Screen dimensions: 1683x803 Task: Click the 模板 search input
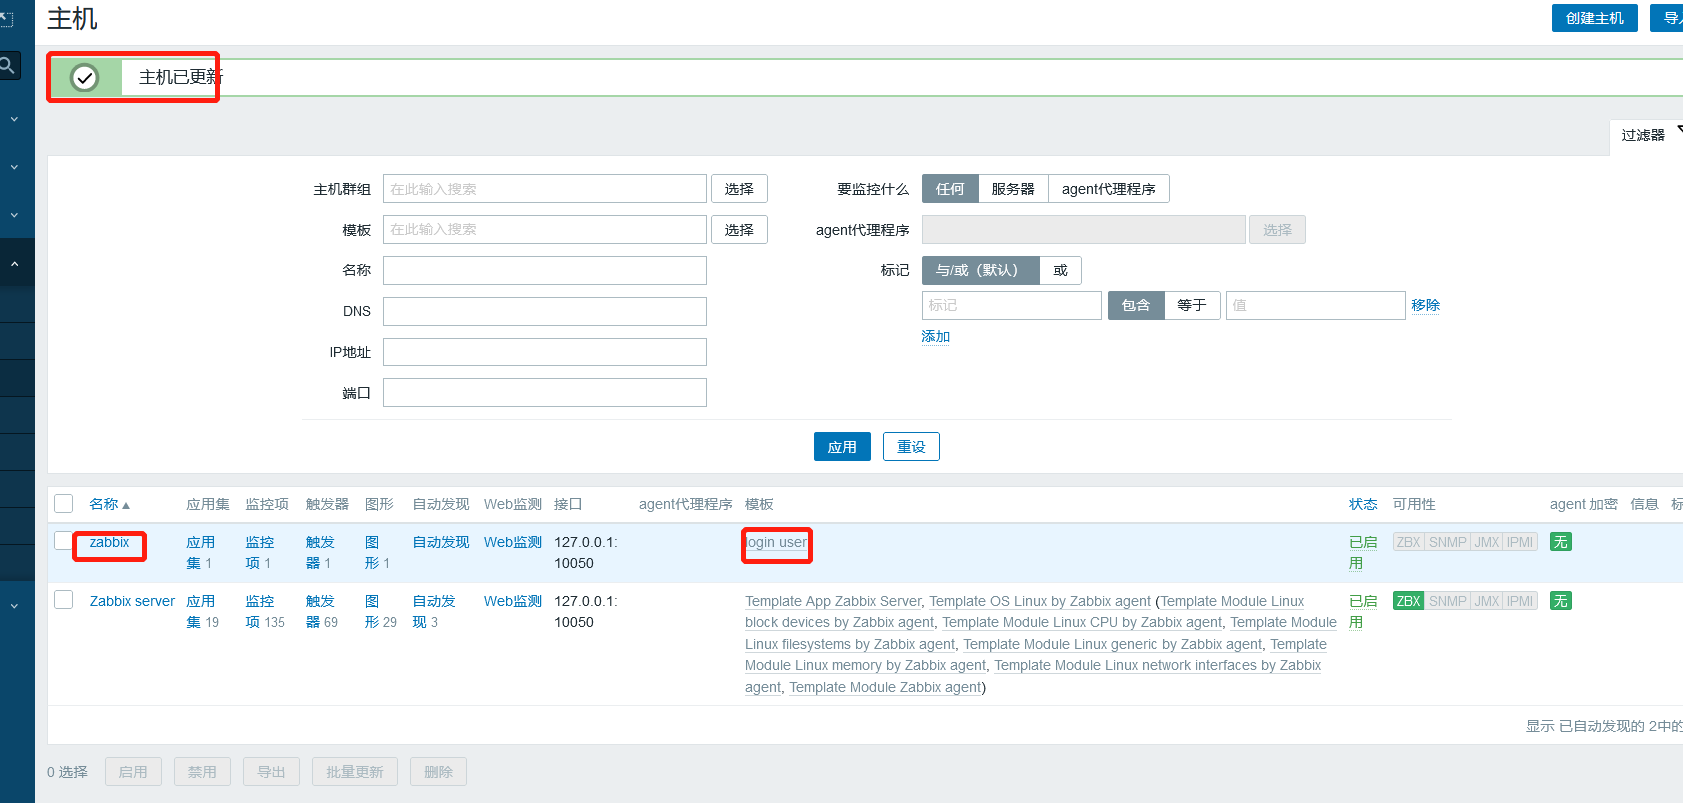click(545, 229)
